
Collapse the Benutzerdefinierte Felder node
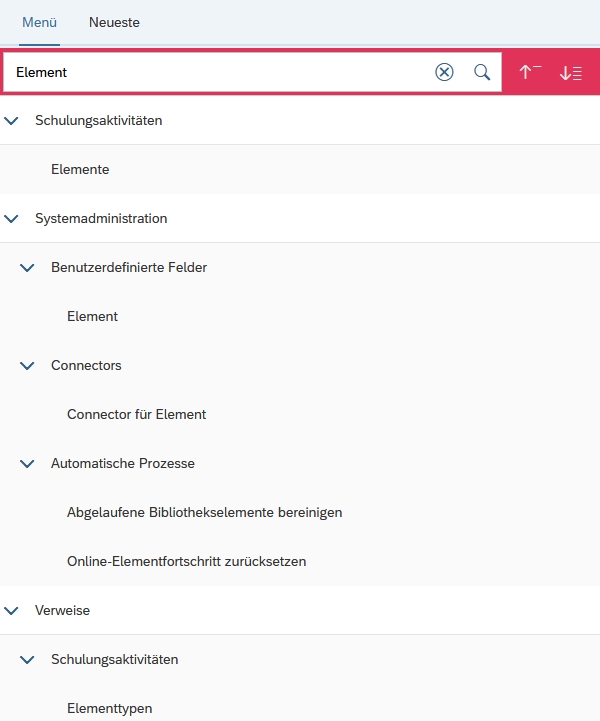pyautogui.click(x=28, y=267)
